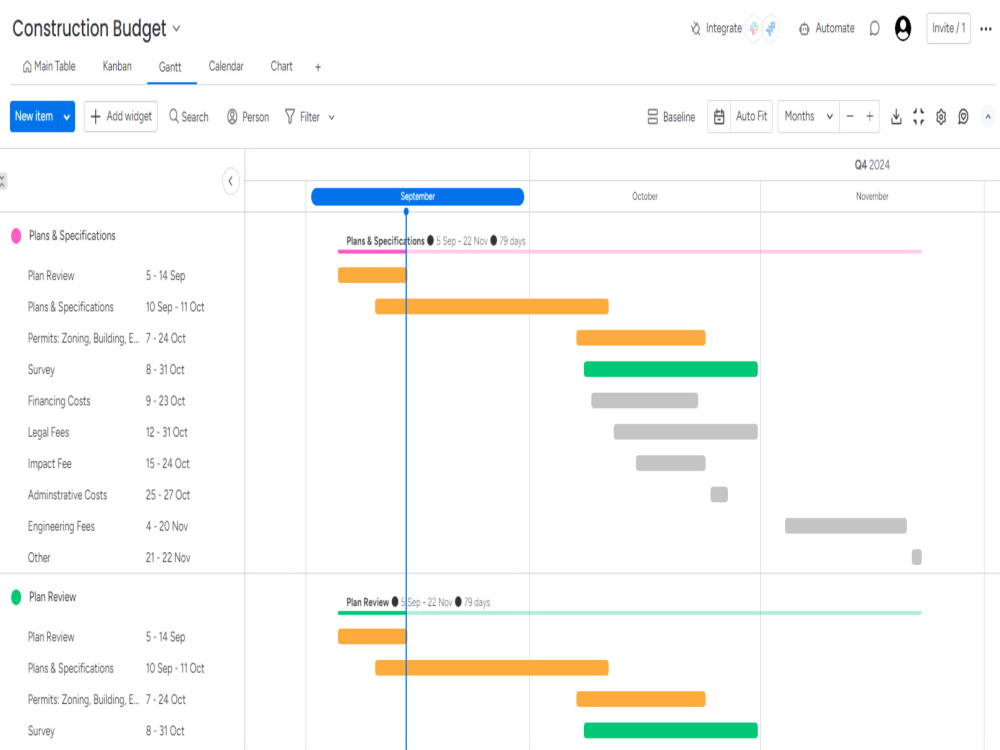Click the New item button

click(34, 116)
